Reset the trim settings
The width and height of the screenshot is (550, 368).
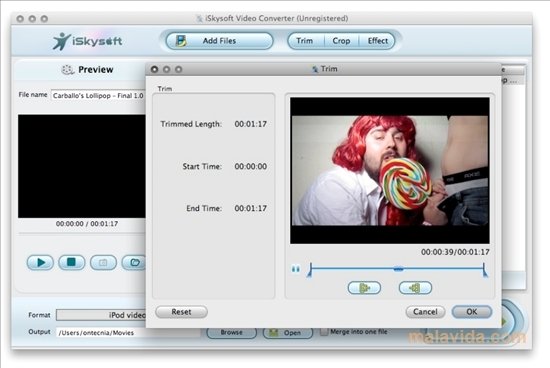tap(181, 312)
